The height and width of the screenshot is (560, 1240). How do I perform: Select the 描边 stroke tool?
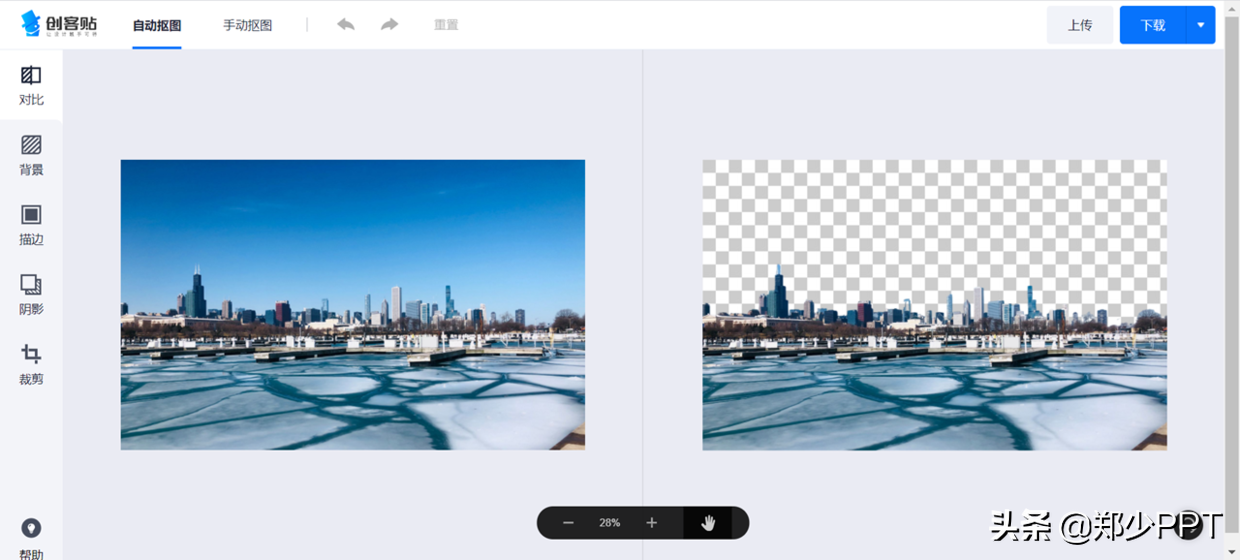click(31, 225)
